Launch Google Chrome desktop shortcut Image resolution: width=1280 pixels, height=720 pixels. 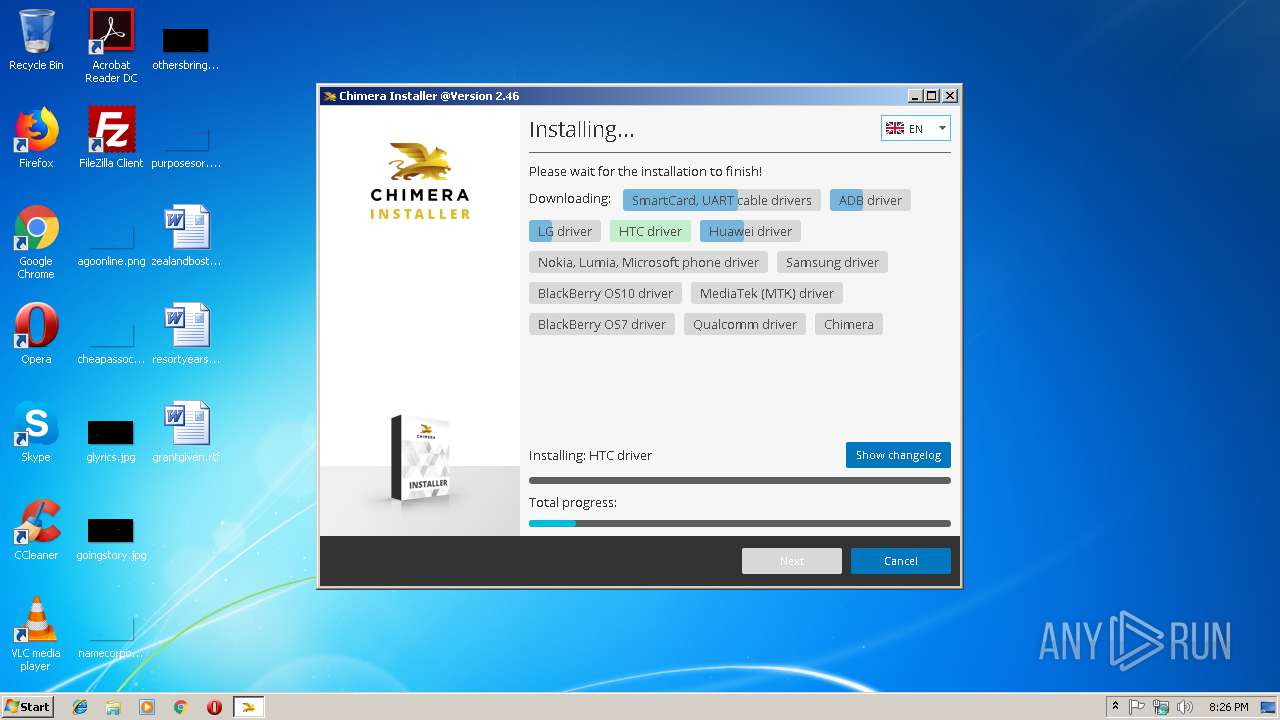coord(36,242)
